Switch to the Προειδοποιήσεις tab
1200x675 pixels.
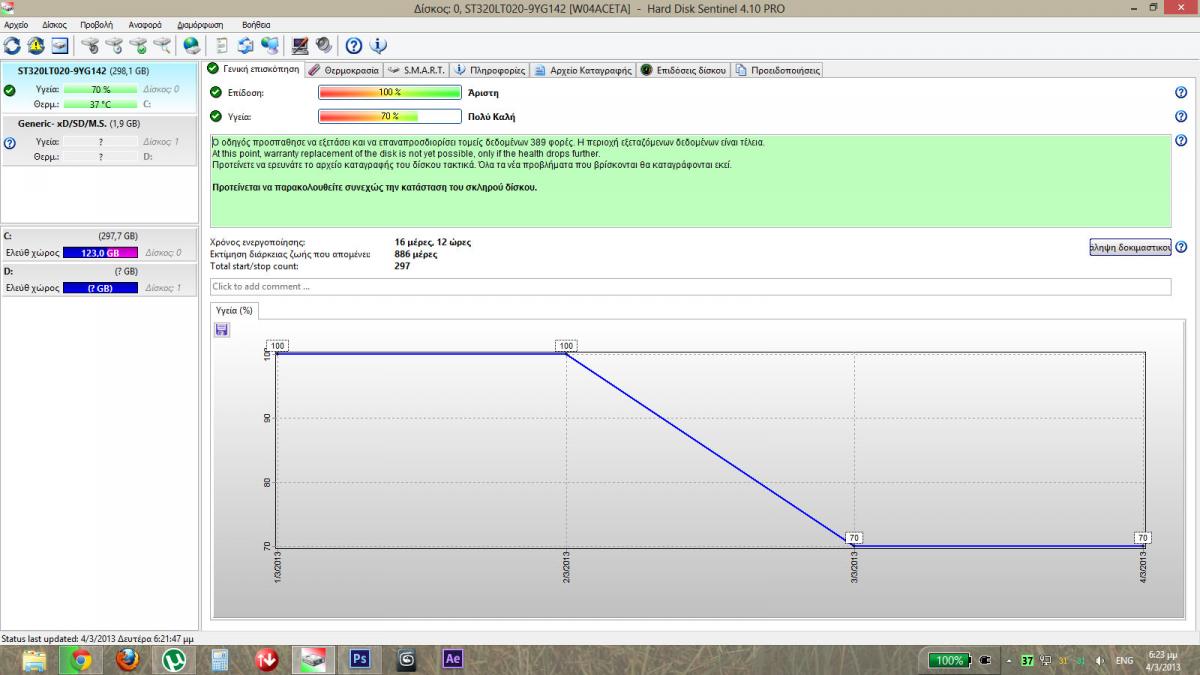tap(778, 70)
